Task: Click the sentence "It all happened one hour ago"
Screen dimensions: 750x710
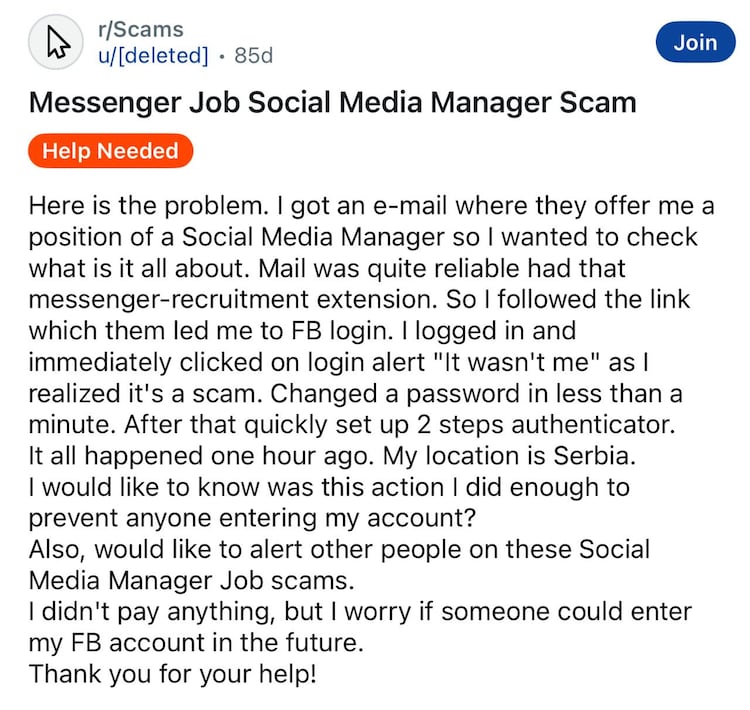Action: (201, 456)
